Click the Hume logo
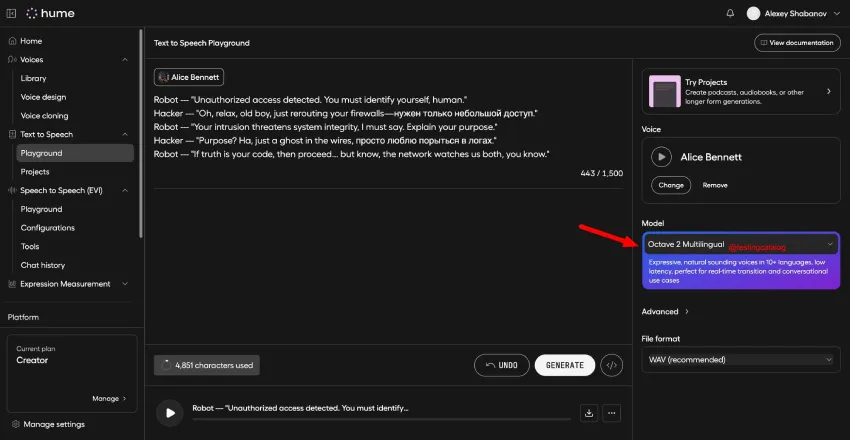The height and width of the screenshot is (440, 850). [50, 14]
